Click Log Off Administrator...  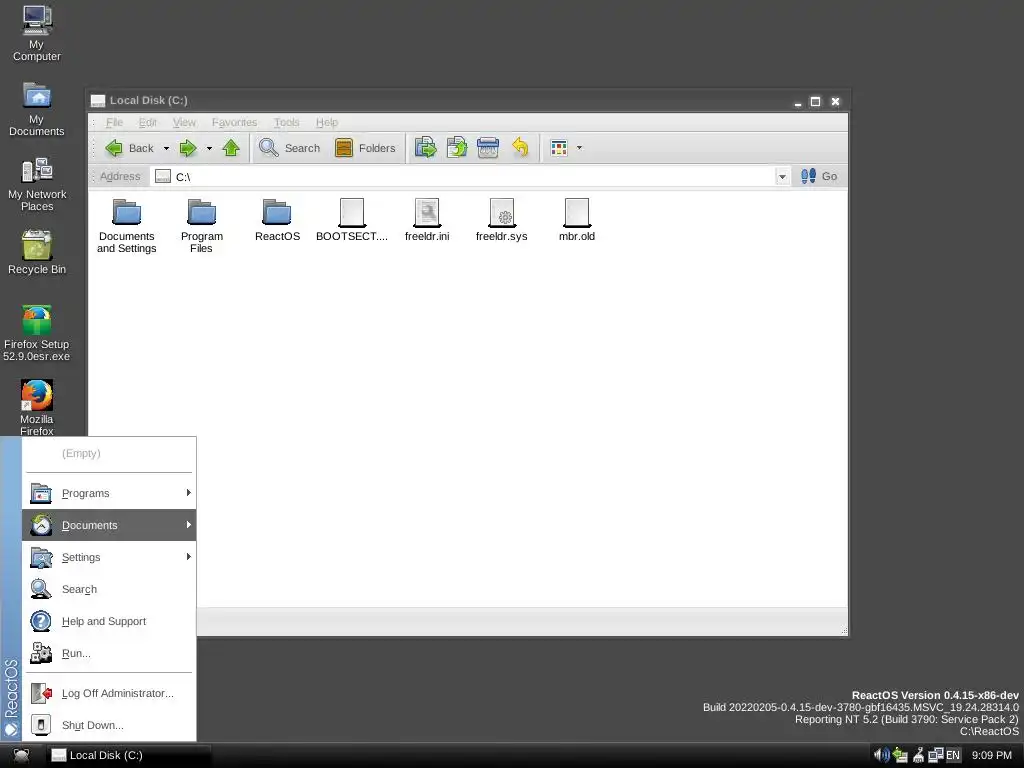(109, 693)
